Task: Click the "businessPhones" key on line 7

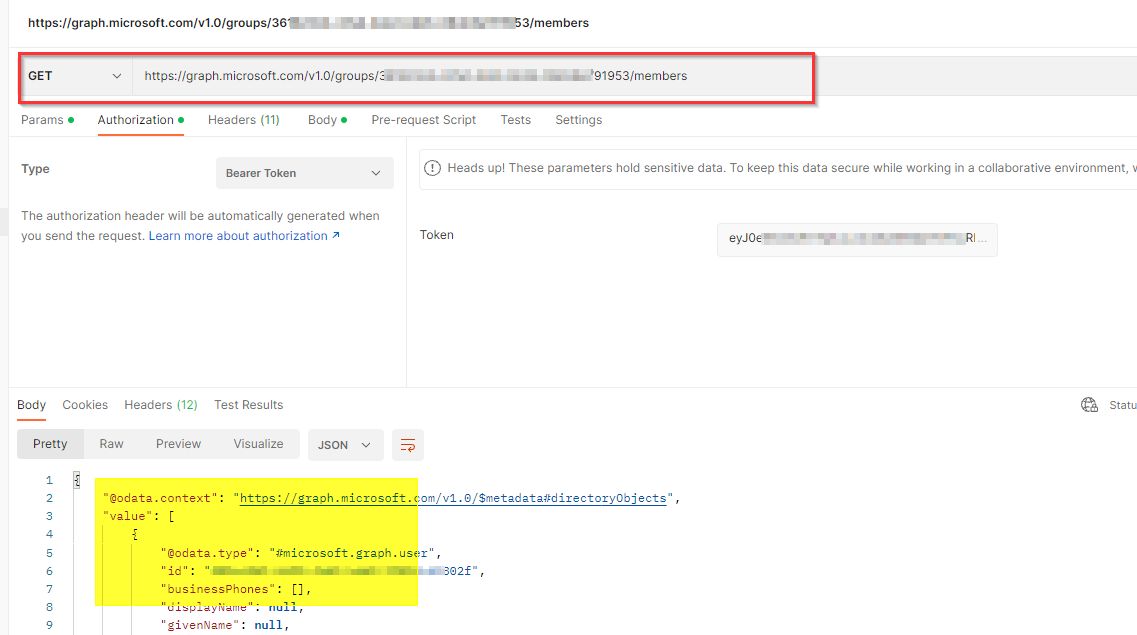Action: click(x=218, y=589)
